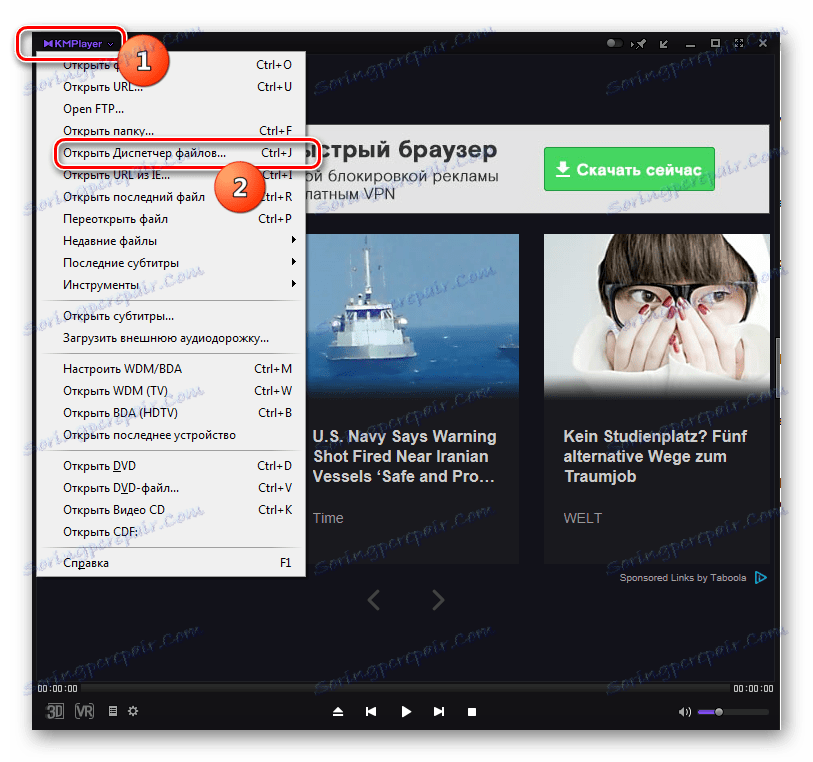Screen dimensions: 813x762
Task: Click the total duration time display
Action: pyautogui.click(x=753, y=688)
